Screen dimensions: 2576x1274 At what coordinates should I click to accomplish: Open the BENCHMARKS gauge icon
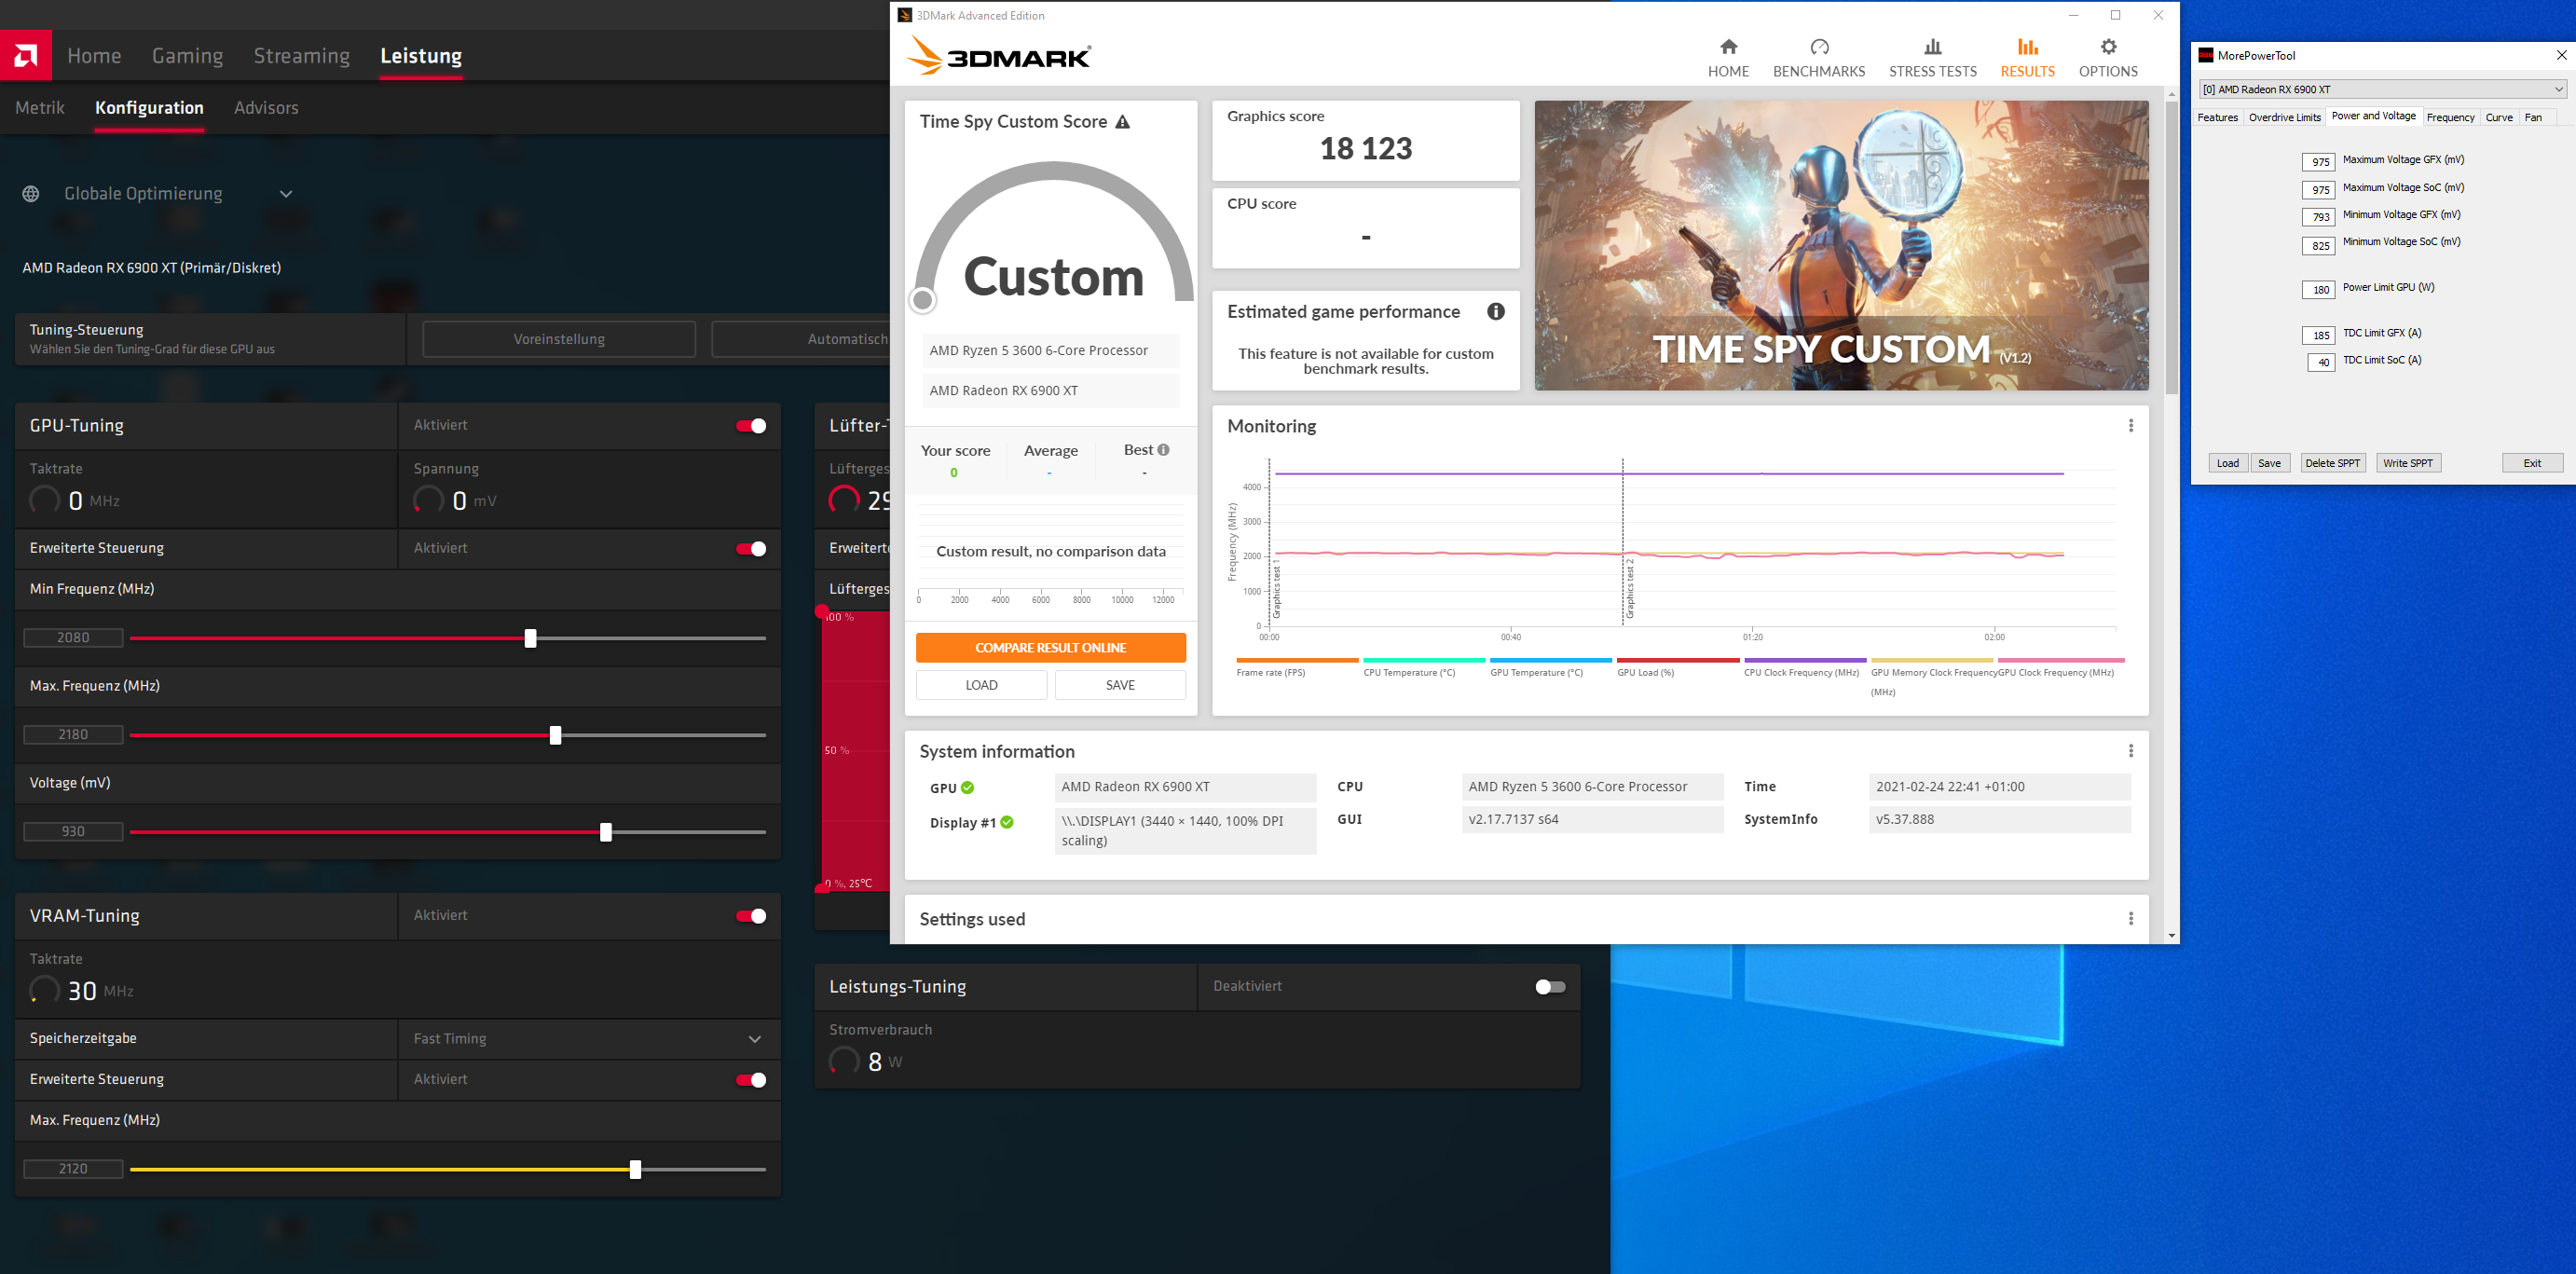coord(1818,47)
